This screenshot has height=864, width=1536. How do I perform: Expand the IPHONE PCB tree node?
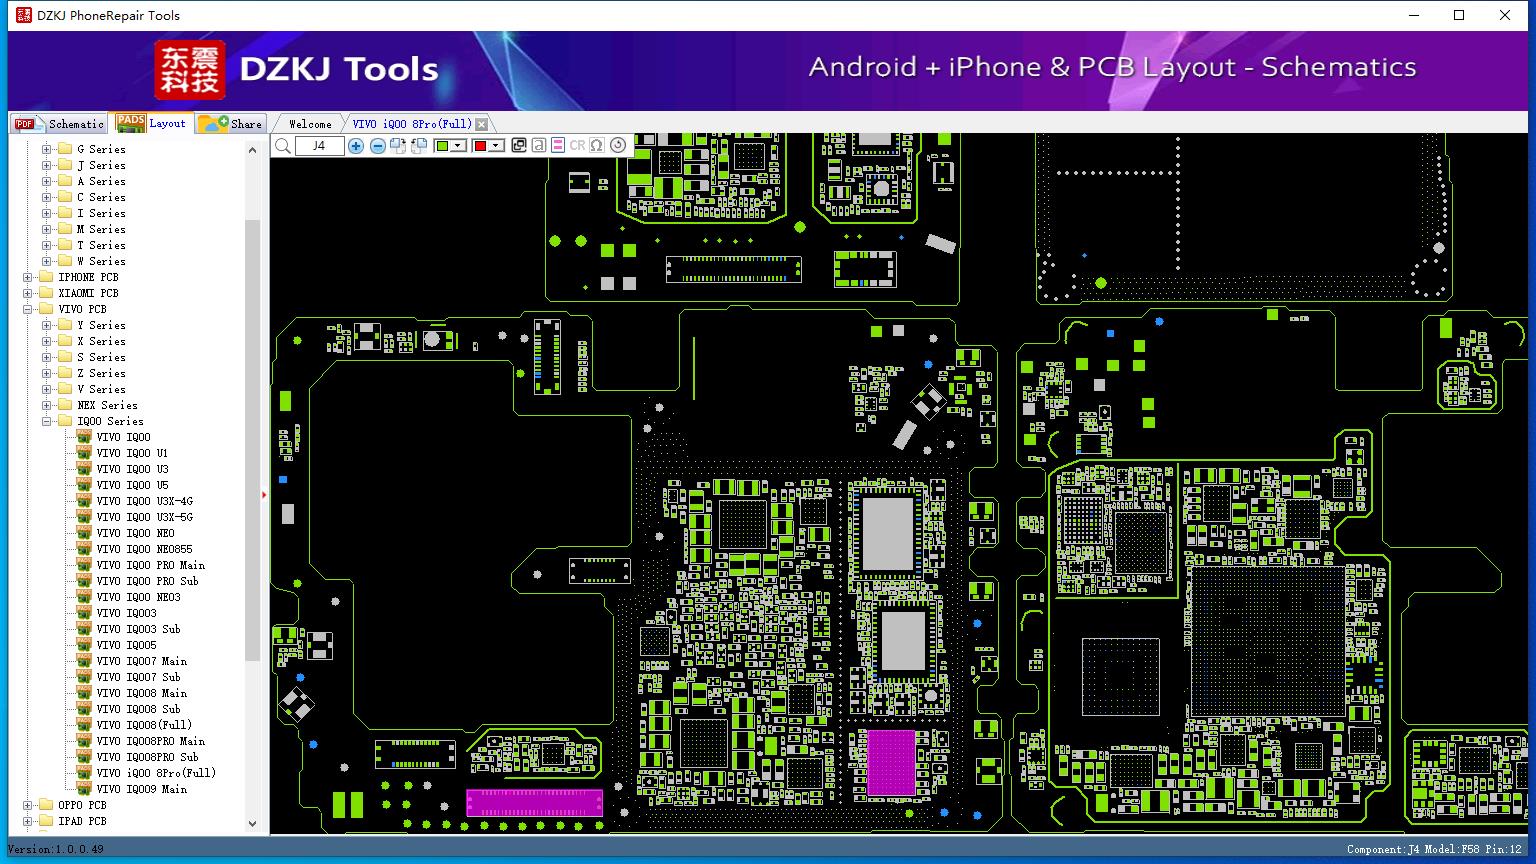click(x=27, y=277)
